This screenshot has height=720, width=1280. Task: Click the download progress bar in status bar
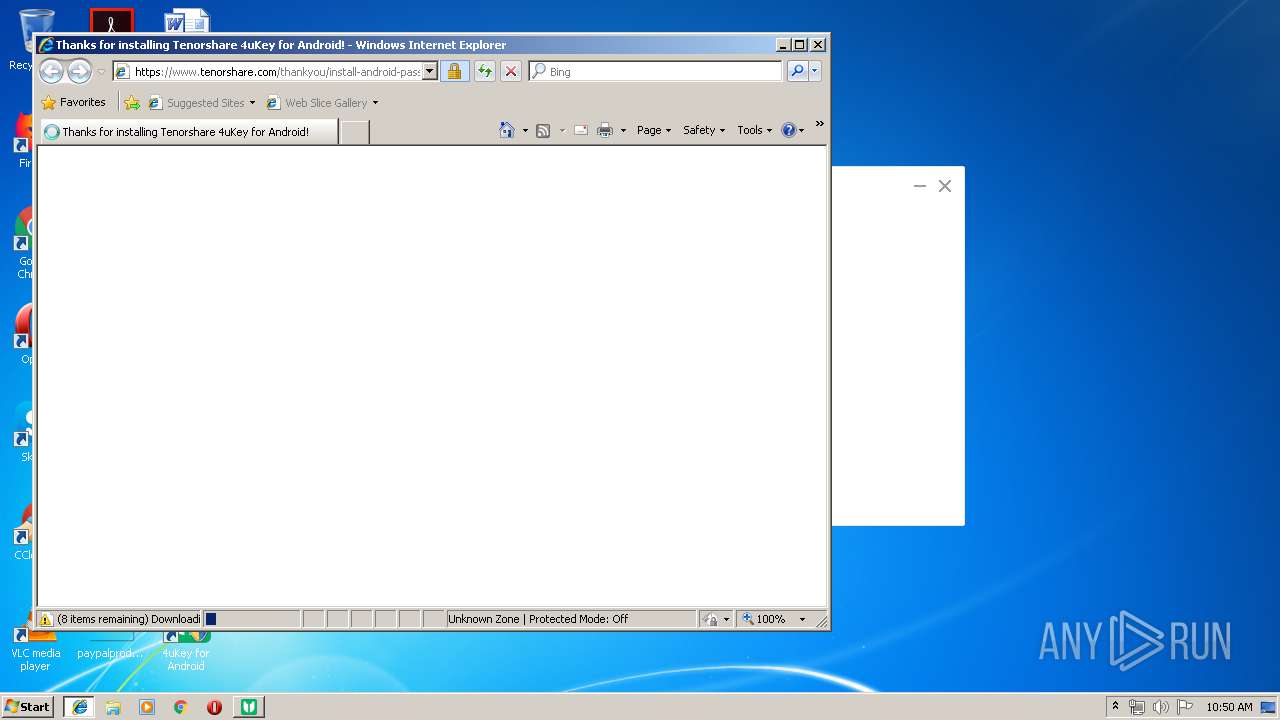point(252,619)
